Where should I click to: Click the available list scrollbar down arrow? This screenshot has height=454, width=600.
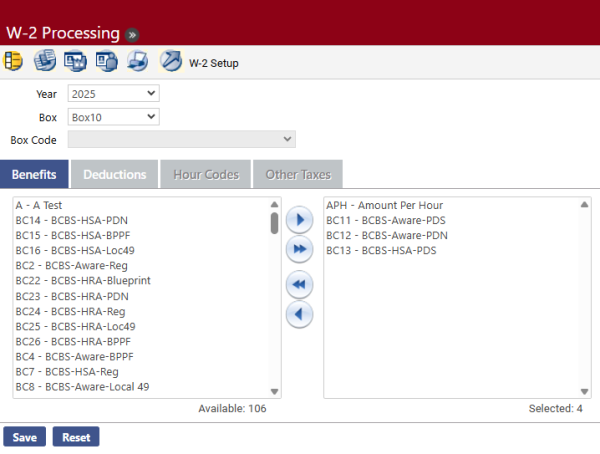[x=275, y=391]
